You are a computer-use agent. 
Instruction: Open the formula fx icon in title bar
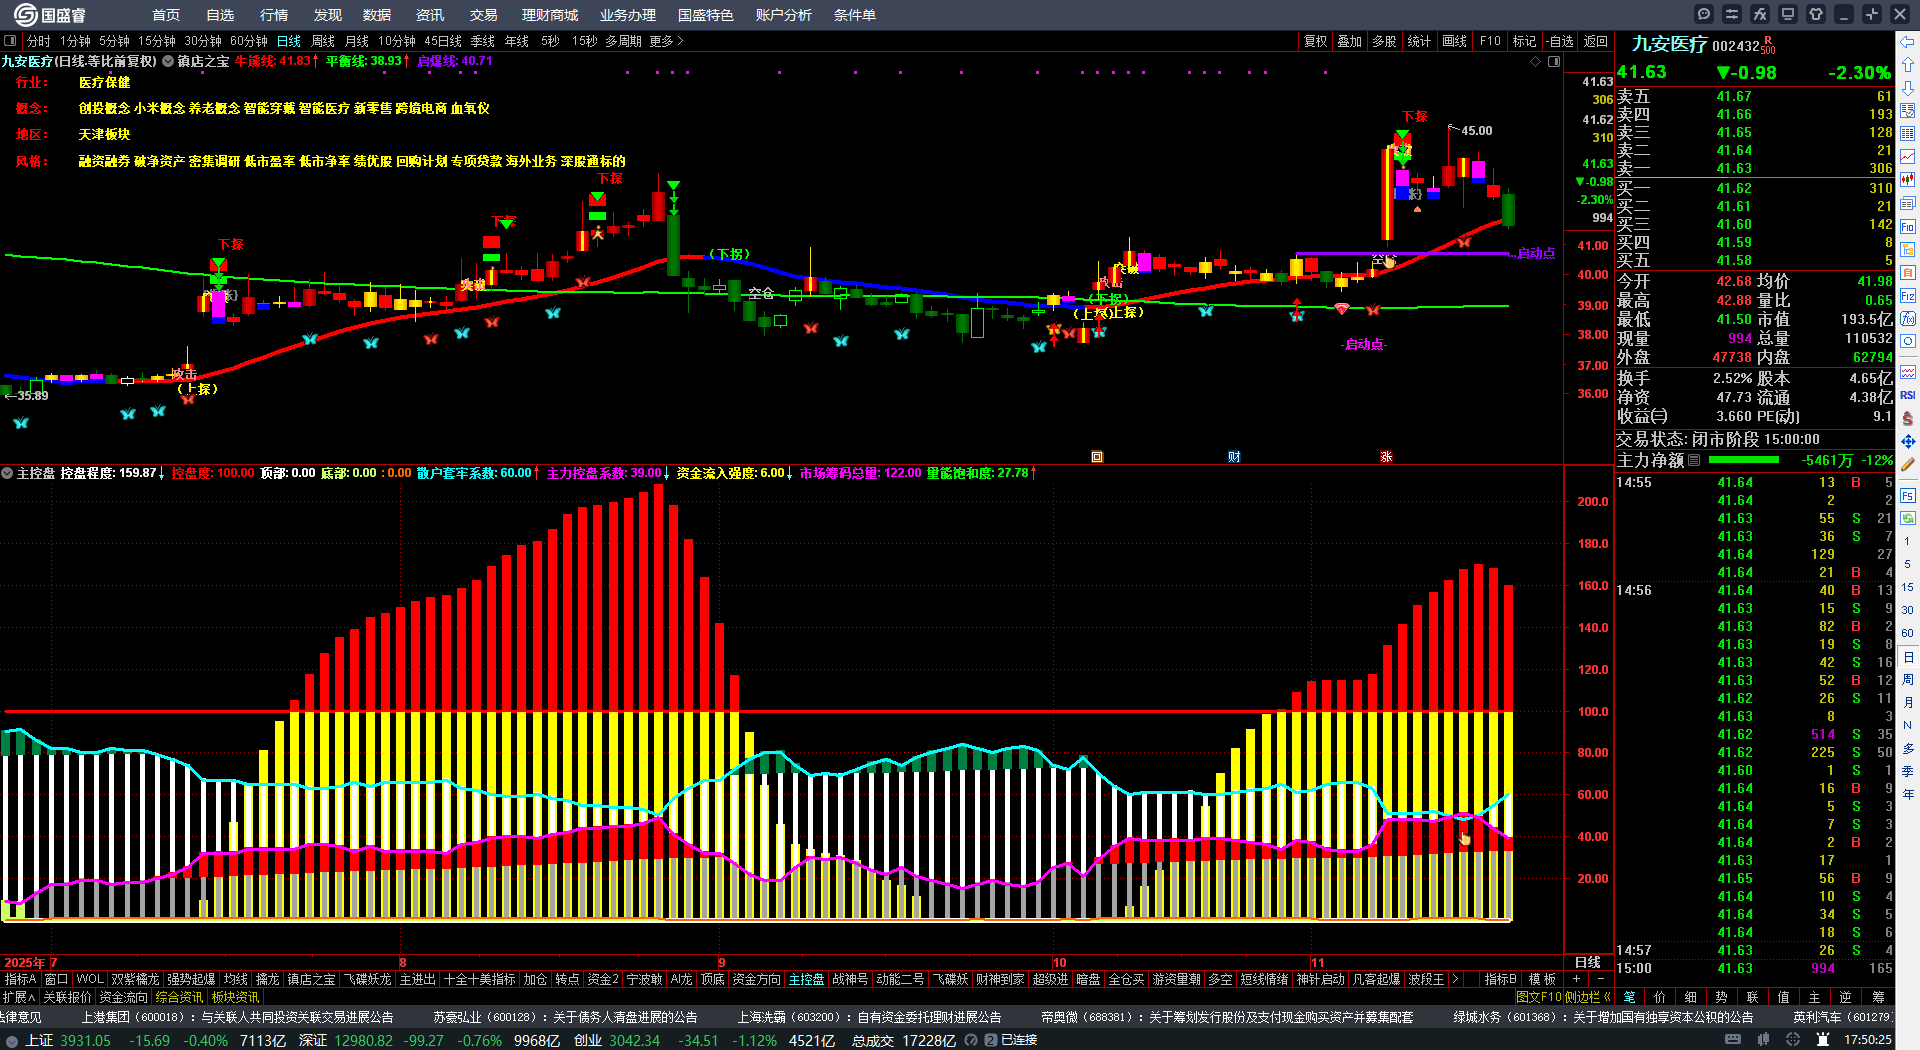tap(1760, 14)
